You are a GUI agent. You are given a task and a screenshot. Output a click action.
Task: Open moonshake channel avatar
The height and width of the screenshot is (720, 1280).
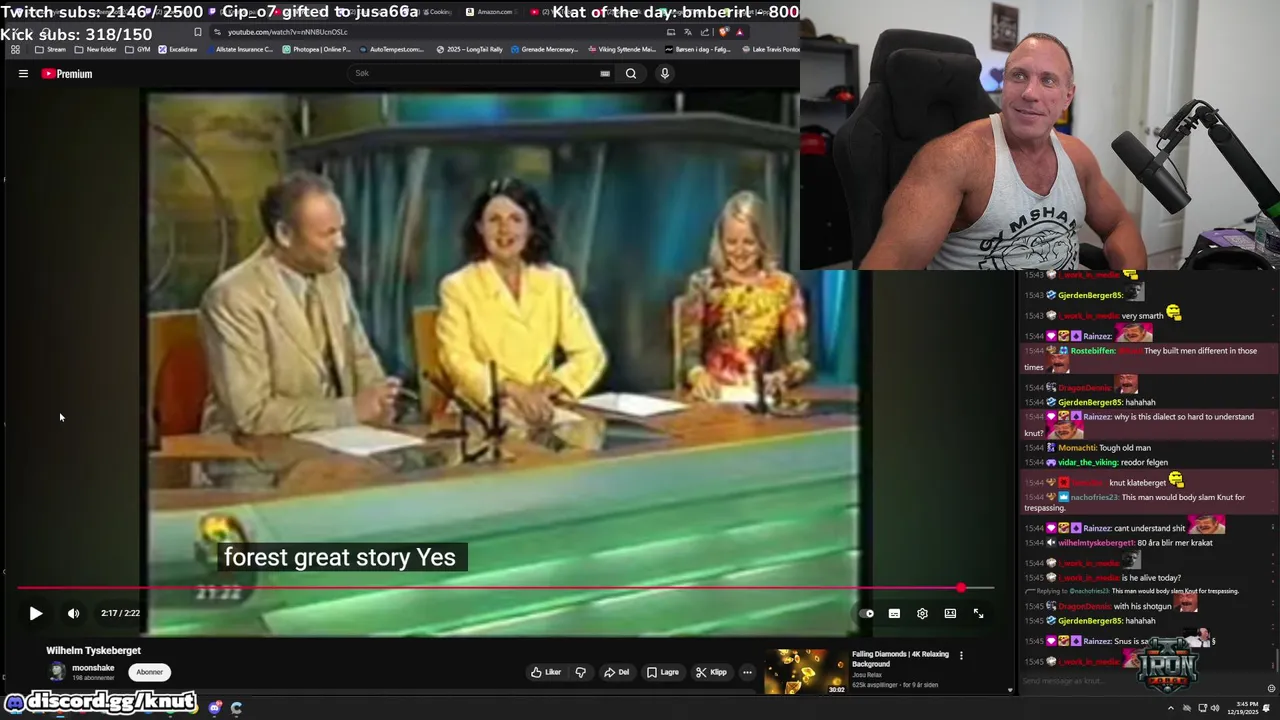tap(57, 671)
